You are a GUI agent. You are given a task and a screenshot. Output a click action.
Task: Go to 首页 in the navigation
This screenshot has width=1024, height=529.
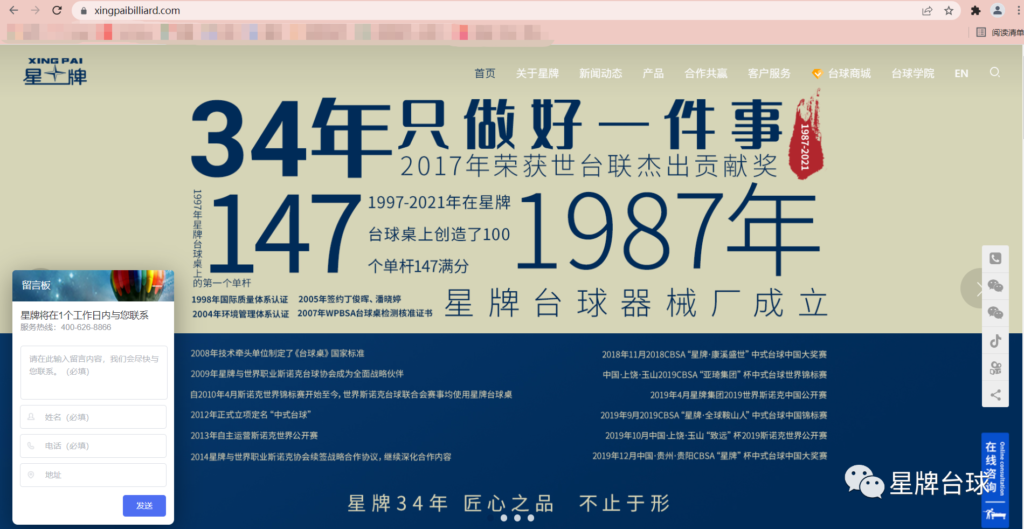[x=485, y=73]
